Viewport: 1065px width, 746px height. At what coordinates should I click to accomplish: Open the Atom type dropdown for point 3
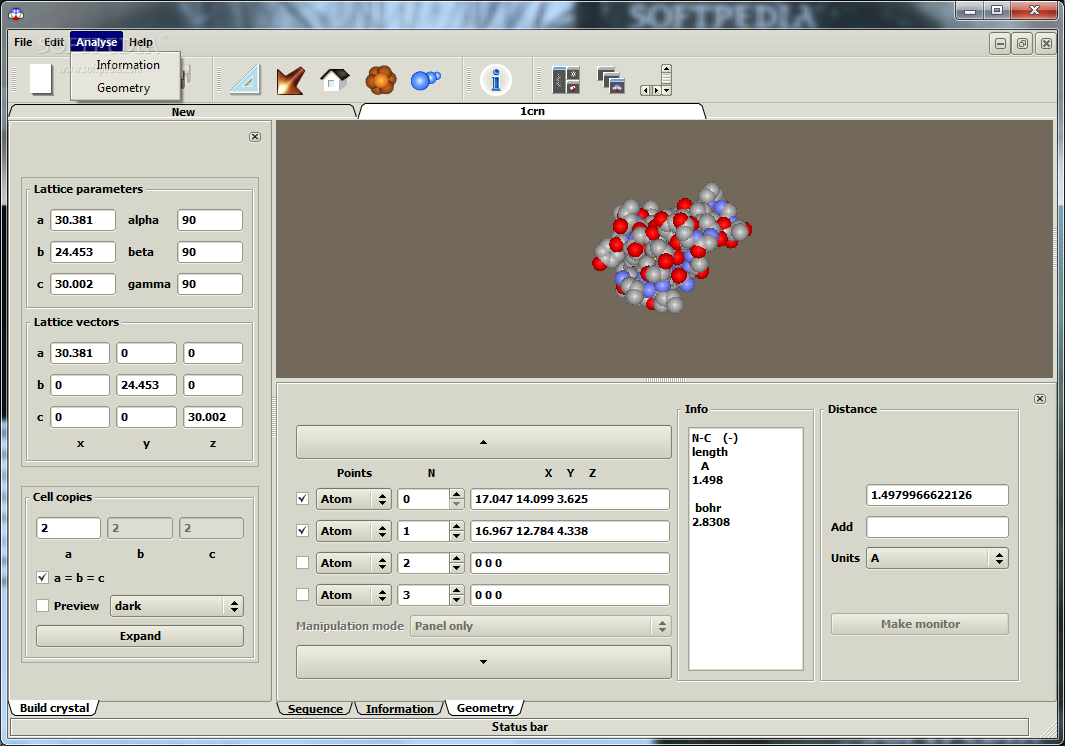(353, 594)
